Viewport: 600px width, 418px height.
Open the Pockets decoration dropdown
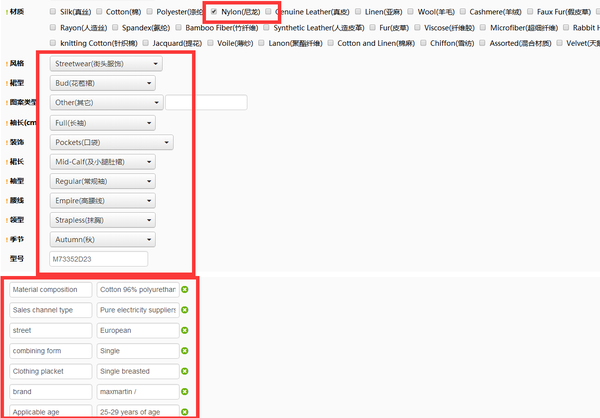coord(111,142)
